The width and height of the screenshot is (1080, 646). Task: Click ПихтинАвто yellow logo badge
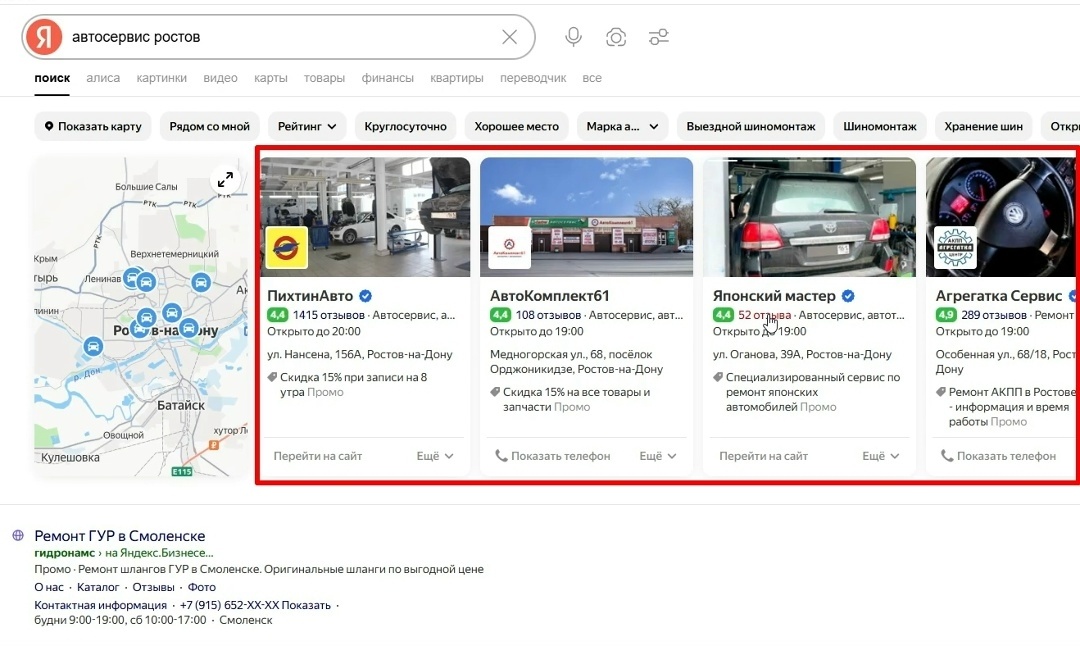pos(287,247)
